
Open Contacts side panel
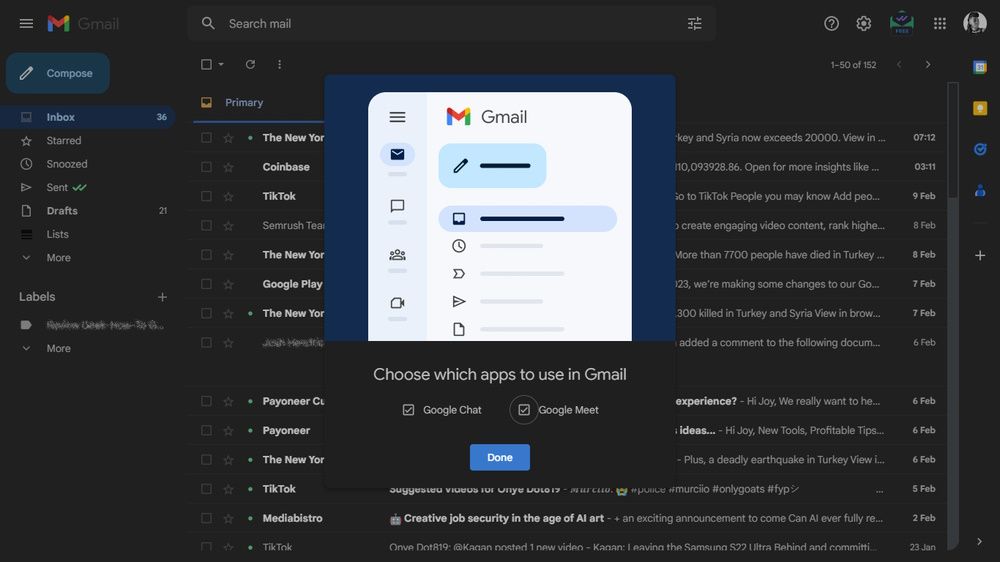[980, 190]
